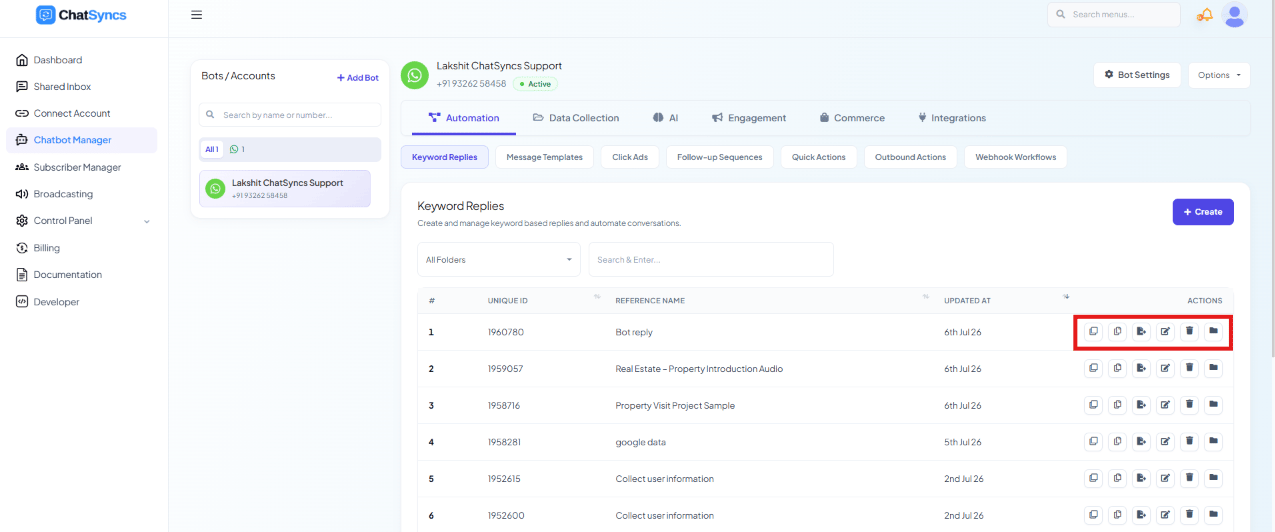Screen dimensions: 1275x532
Task: Delete Property Visit Project Sample row
Action: click(x=1189, y=405)
